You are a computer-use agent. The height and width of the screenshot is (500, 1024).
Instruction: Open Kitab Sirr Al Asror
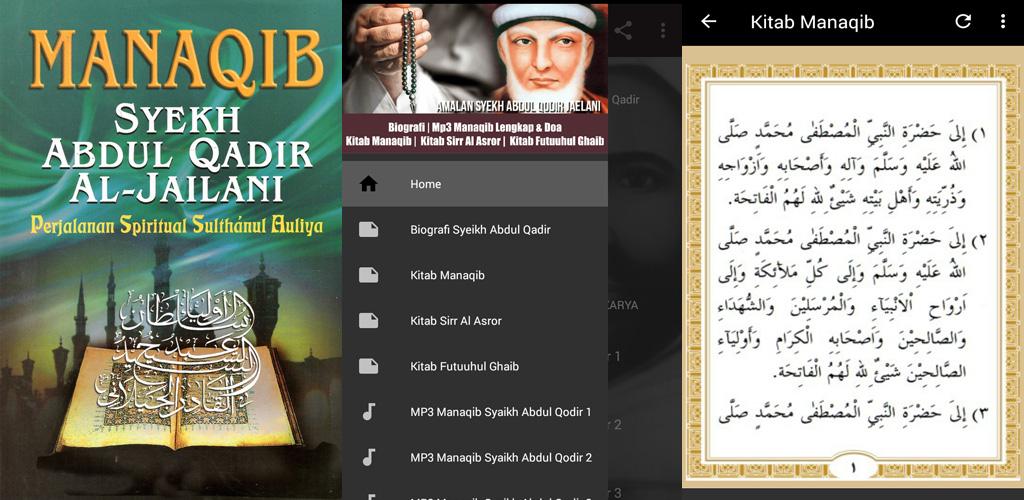tap(475, 320)
